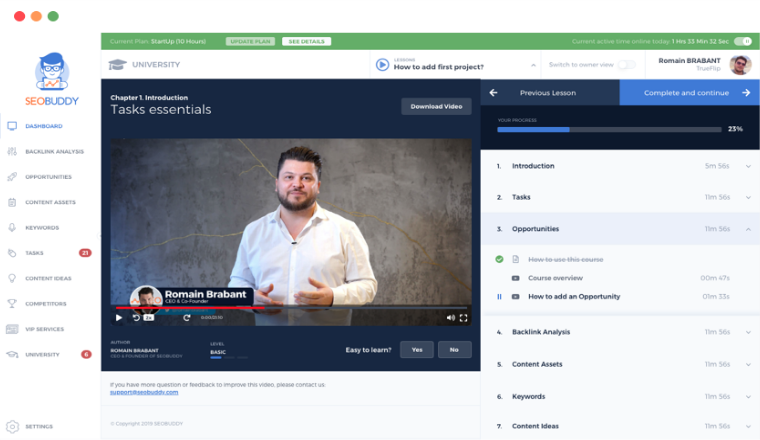Click the pause icon beside How to add an Opportunity
760x440 pixels.
499,297
